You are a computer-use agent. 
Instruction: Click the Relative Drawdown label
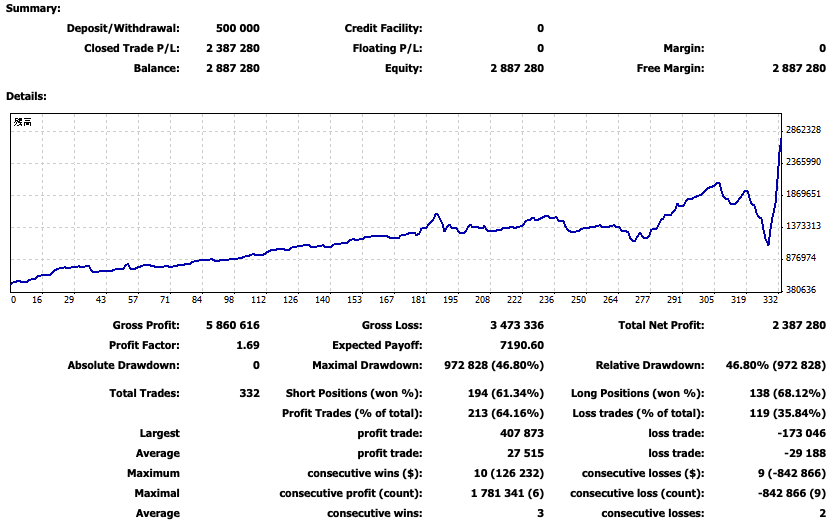point(649,365)
